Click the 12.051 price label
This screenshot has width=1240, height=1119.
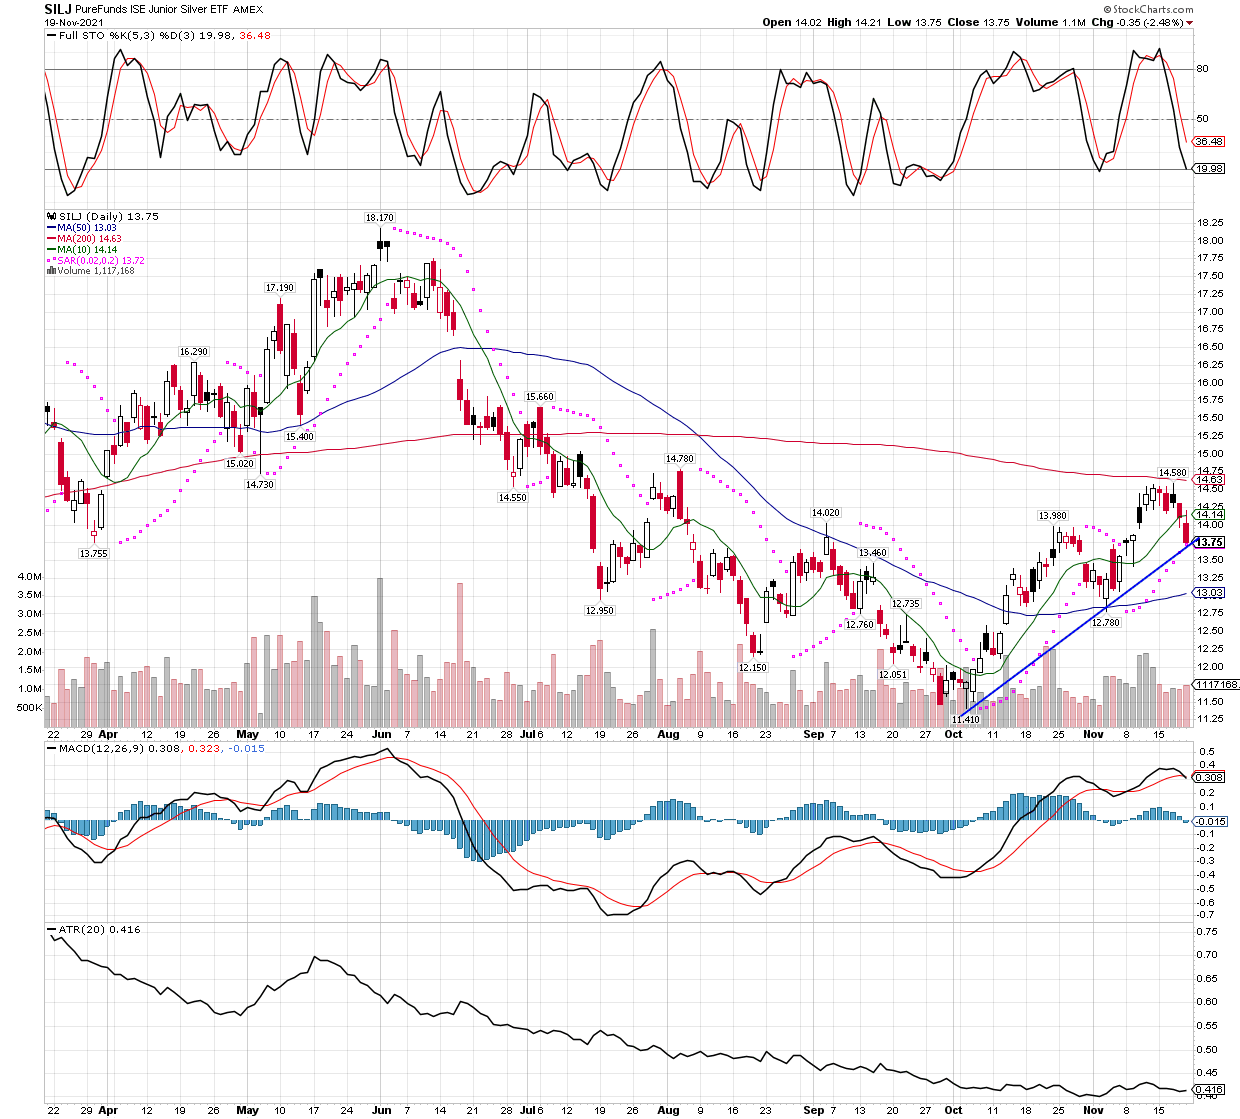(x=893, y=675)
